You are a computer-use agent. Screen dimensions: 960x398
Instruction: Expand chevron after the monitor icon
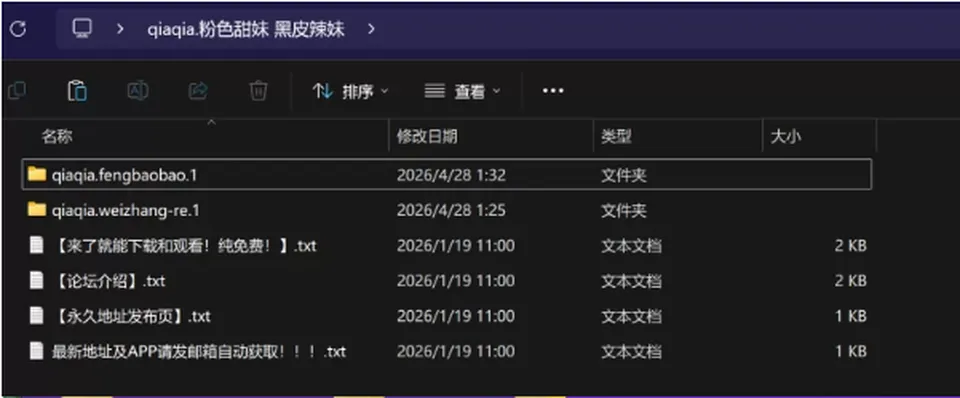click(x=120, y=29)
